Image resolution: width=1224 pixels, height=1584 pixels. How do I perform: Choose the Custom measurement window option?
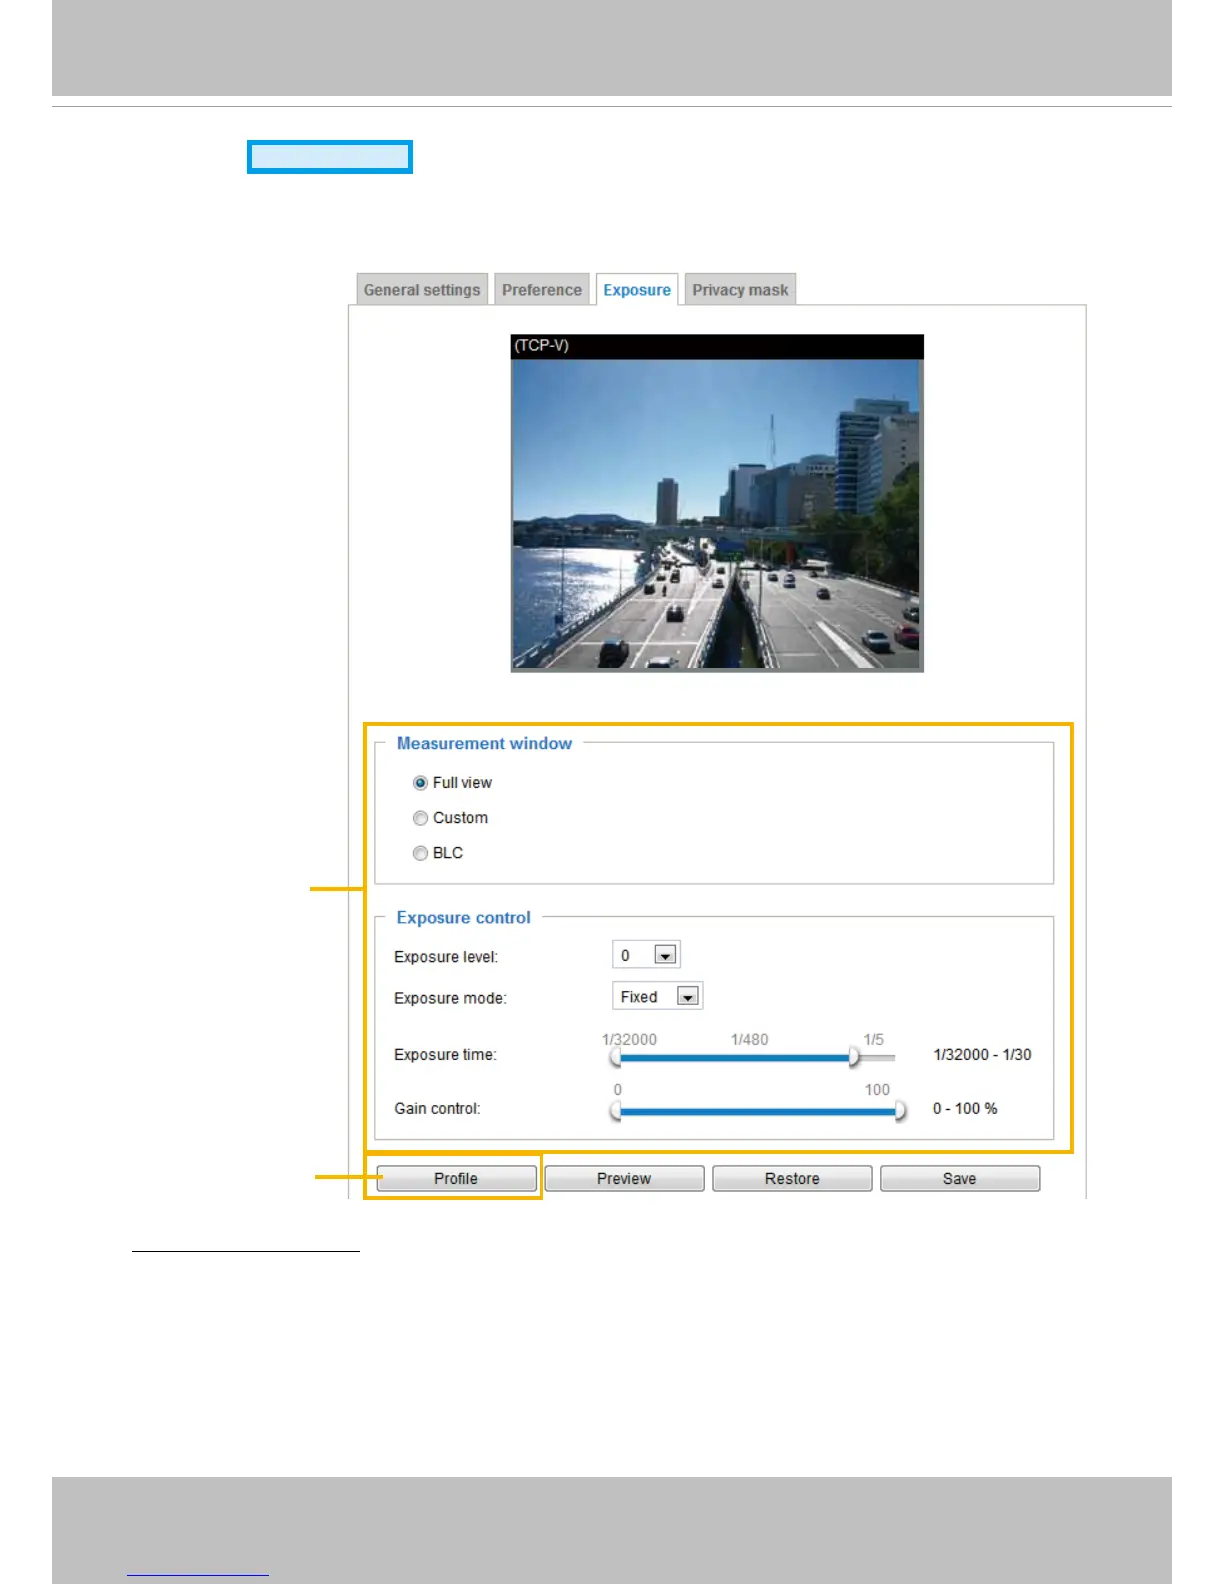tap(421, 818)
